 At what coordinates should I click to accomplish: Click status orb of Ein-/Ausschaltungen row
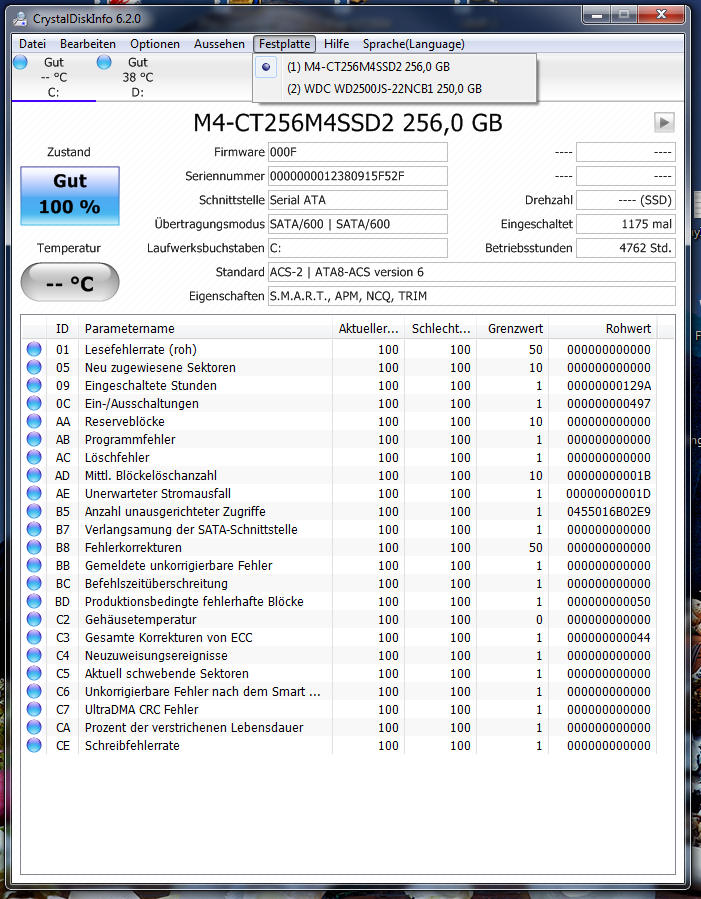click(x=34, y=403)
